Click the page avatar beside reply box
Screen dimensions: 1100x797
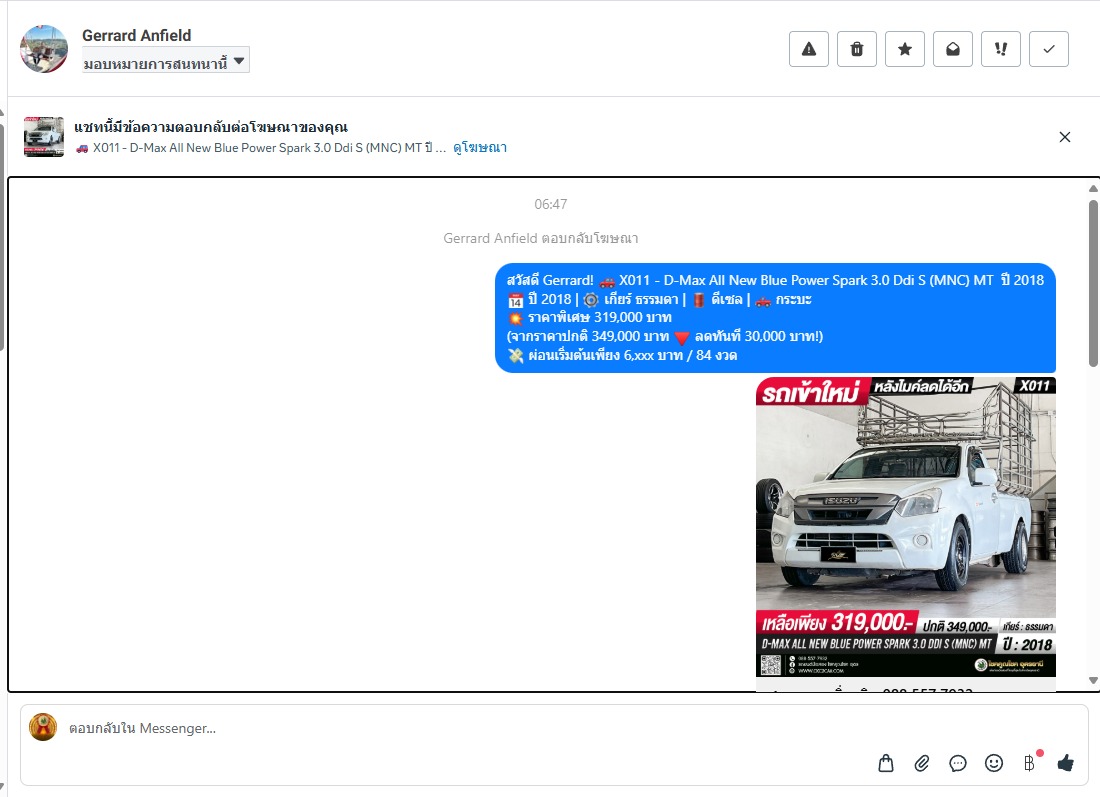point(43,728)
